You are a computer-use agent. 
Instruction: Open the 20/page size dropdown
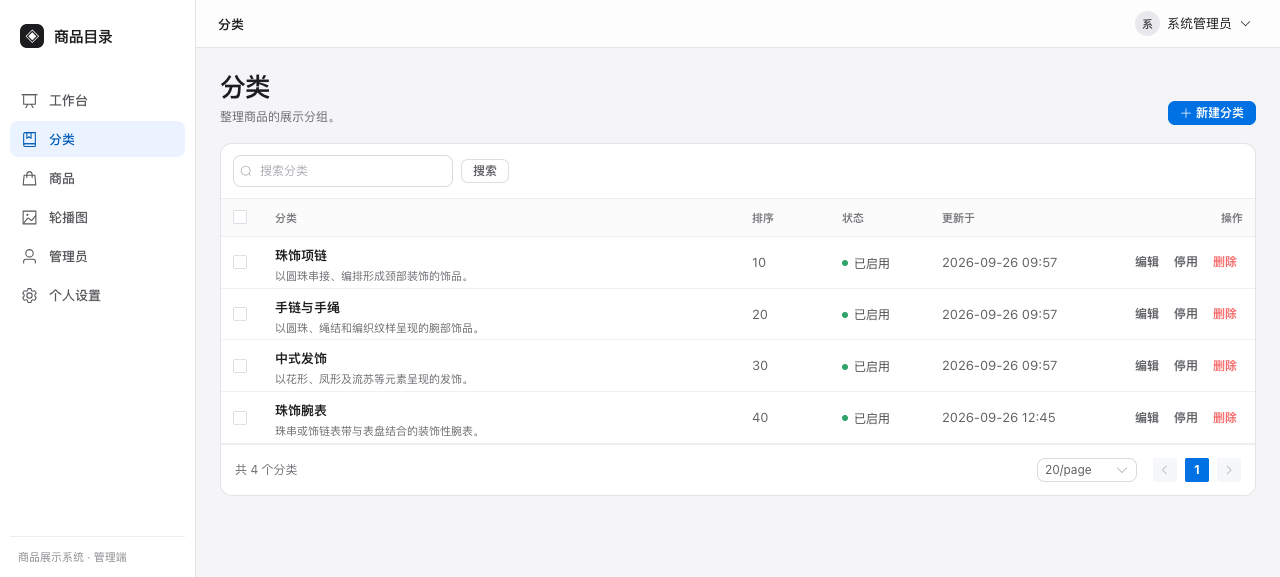coord(1087,470)
